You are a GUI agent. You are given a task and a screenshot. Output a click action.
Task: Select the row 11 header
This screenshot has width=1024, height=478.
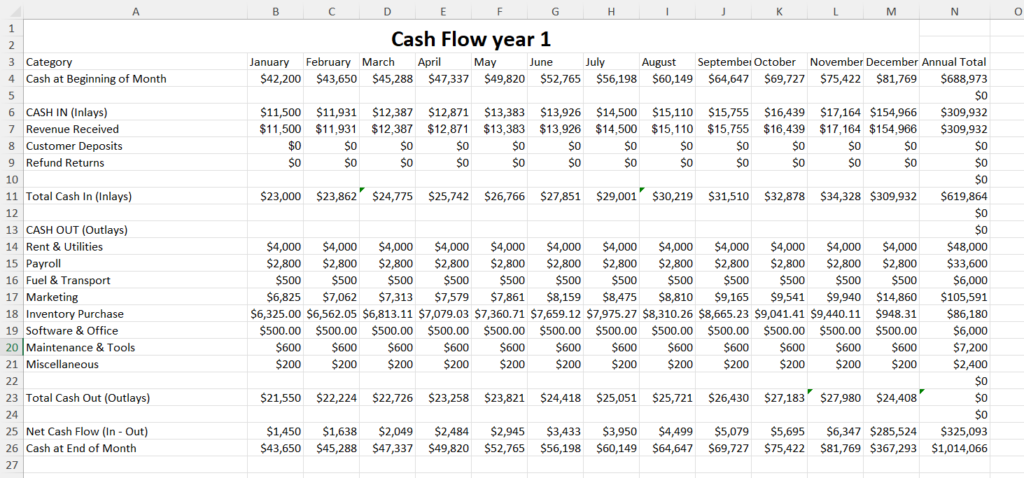(10, 196)
